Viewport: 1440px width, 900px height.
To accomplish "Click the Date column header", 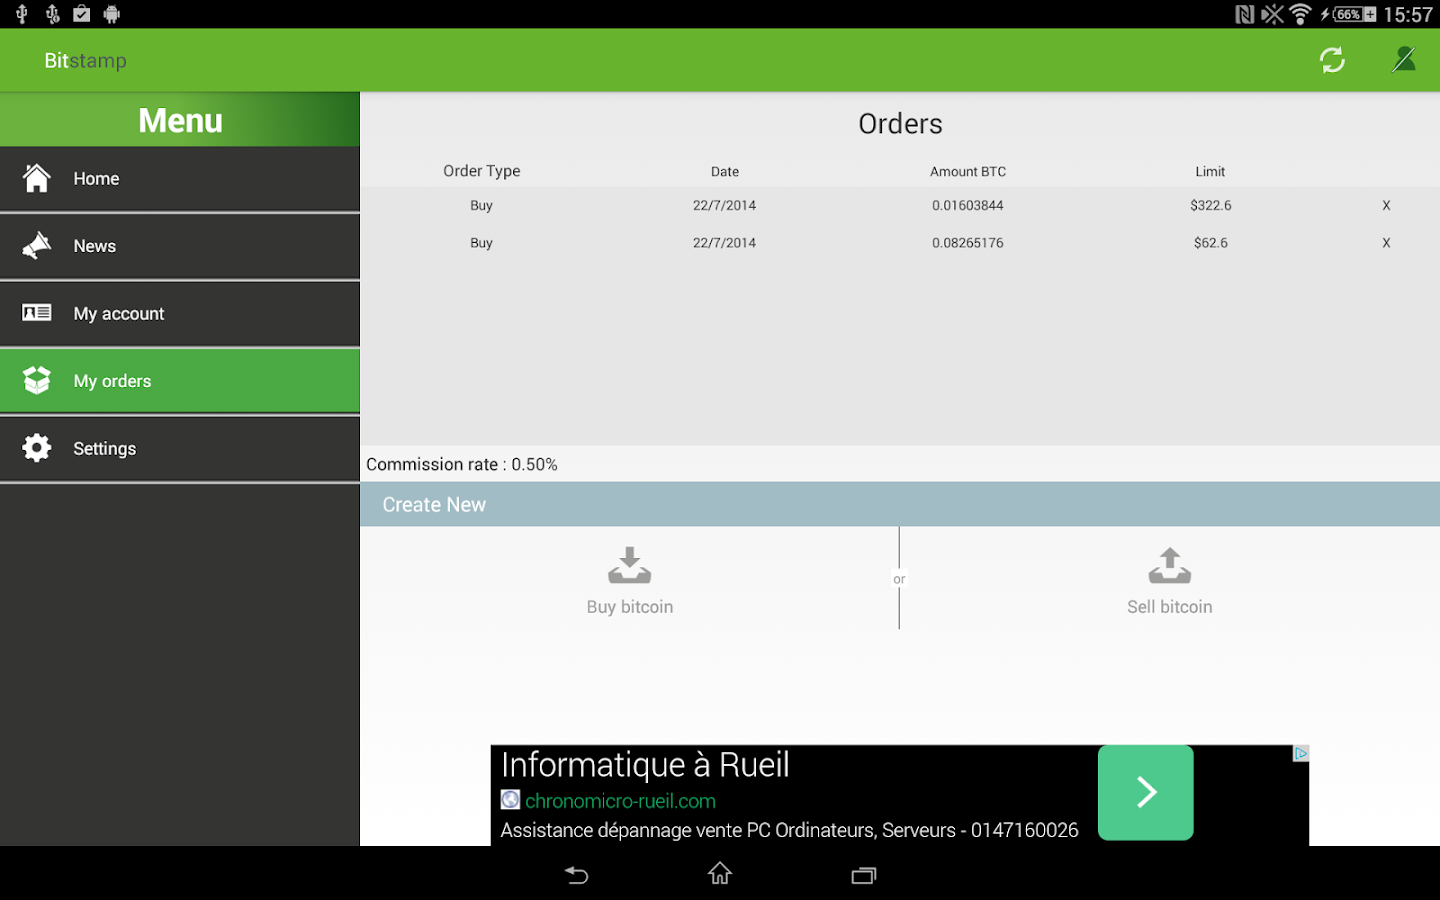I will point(725,172).
